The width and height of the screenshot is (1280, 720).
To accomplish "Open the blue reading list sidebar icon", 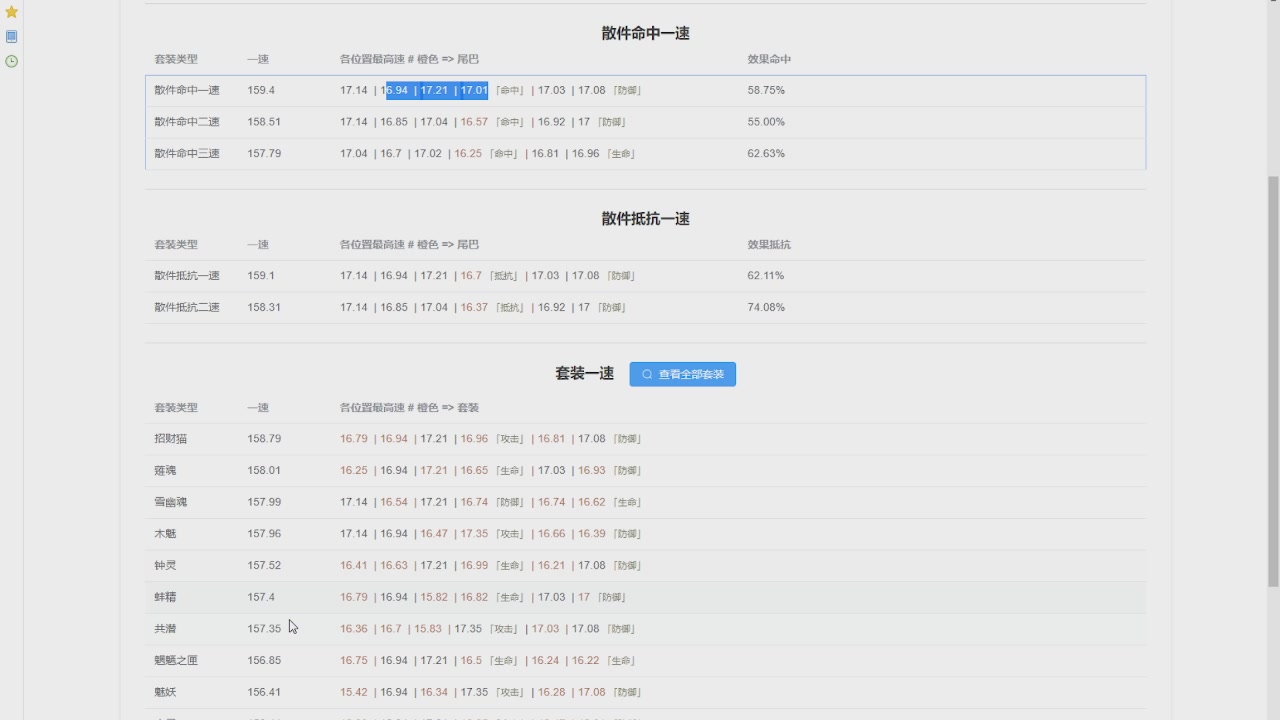I will pos(11,37).
